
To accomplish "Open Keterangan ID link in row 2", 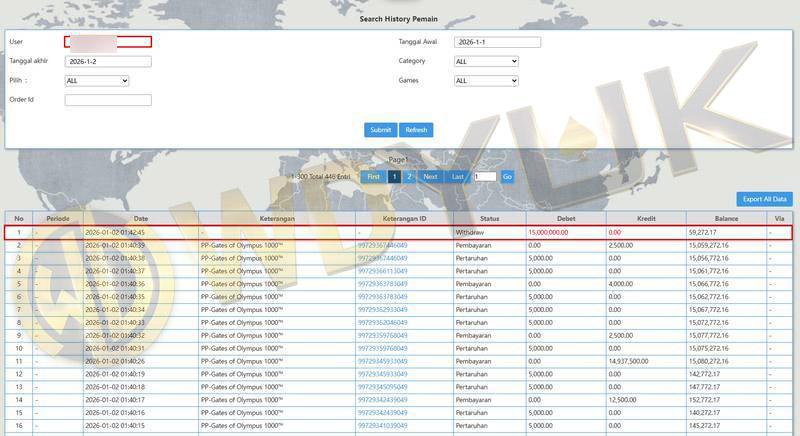I will 382,245.
